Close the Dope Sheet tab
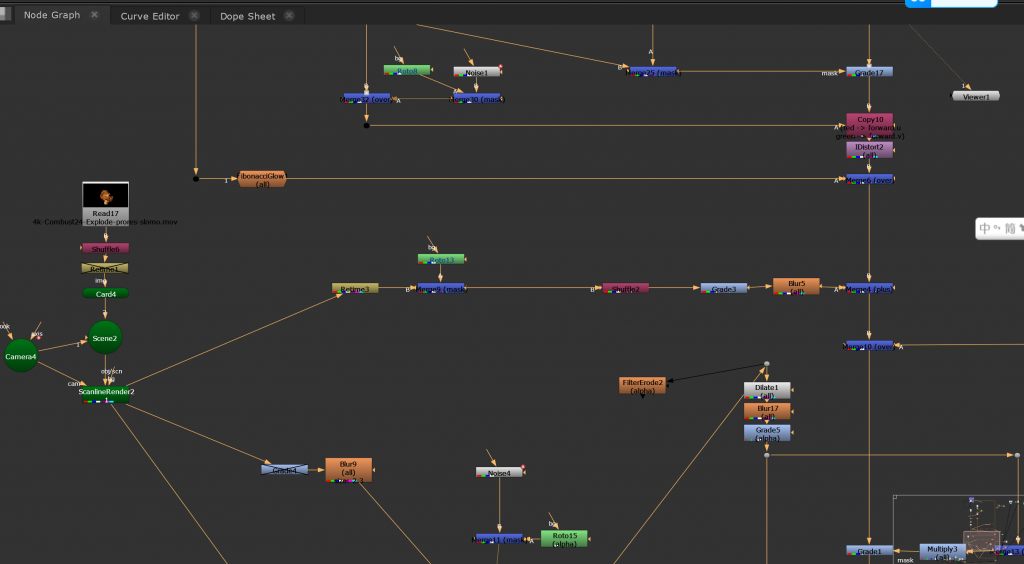This screenshot has height=564, width=1024. [289, 15]
